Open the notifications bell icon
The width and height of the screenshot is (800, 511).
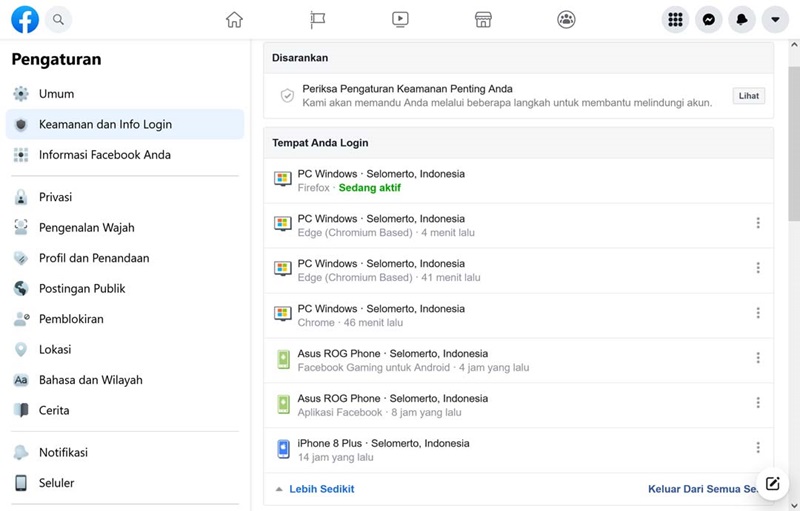742,20
